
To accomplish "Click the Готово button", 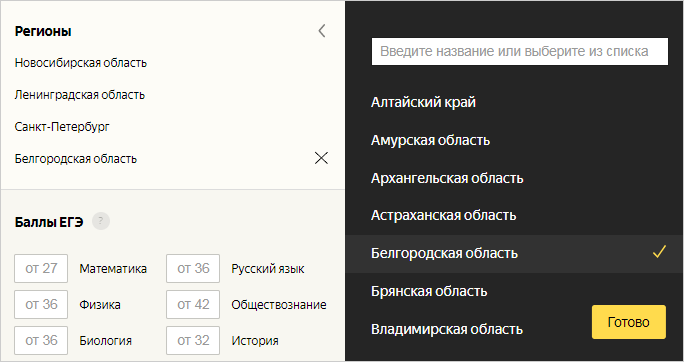I will (x=629, y=322).
